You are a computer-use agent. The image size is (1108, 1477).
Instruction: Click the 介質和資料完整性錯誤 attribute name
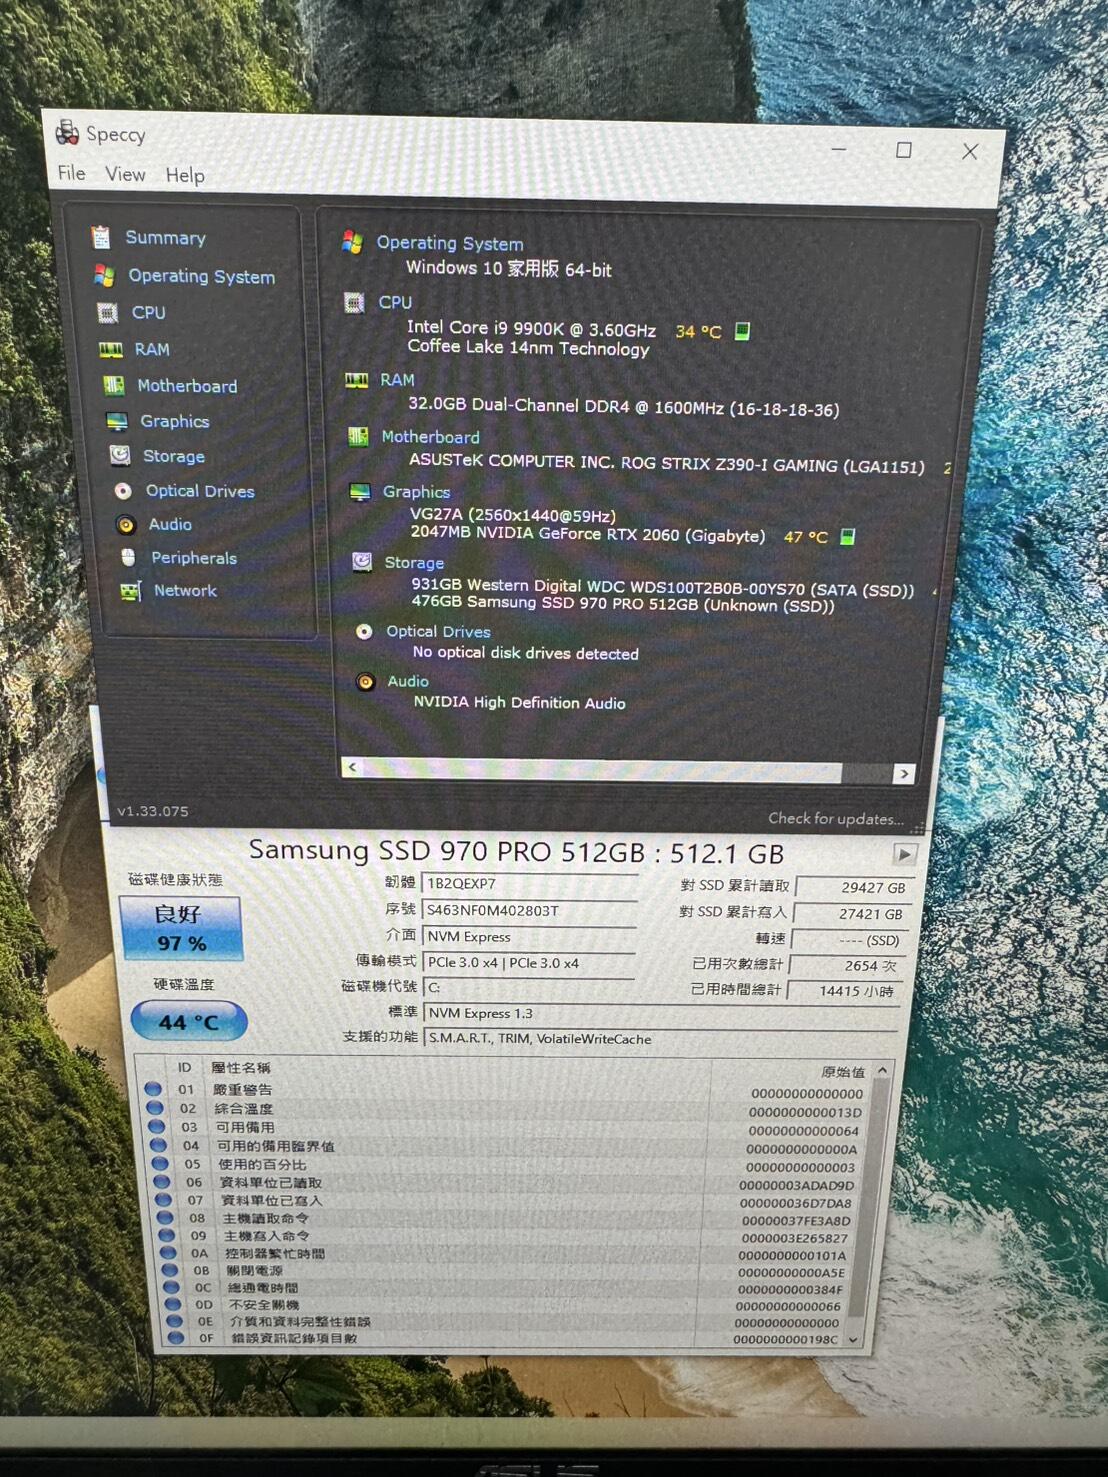tap(301, 1321)
